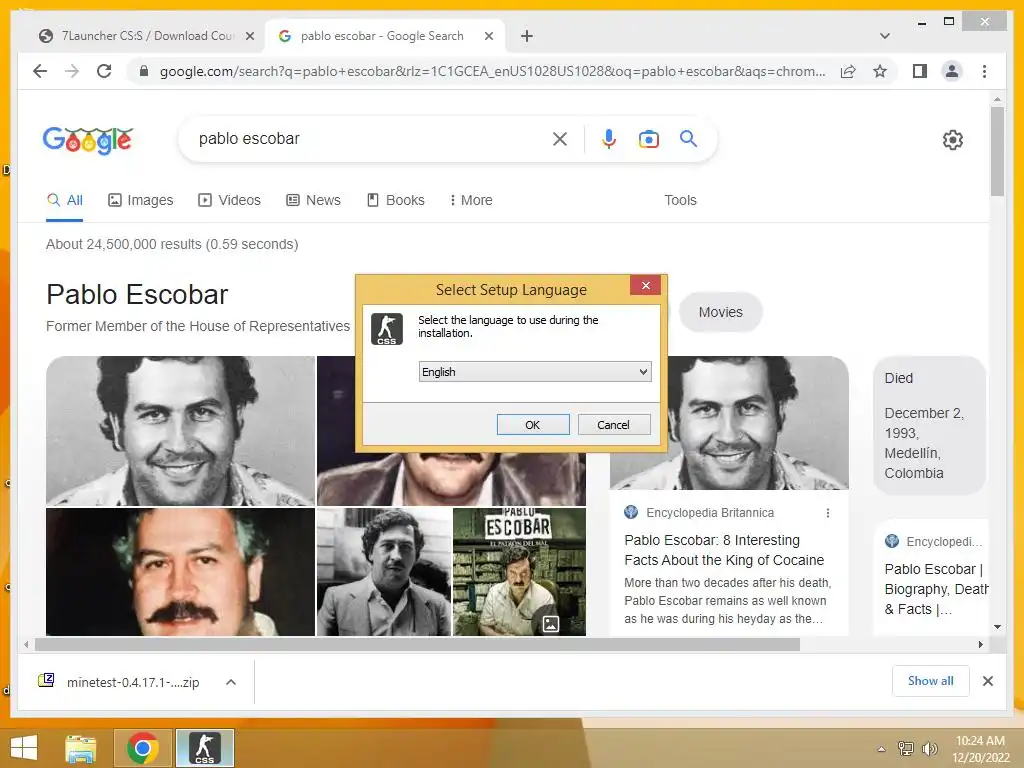1024x768 pixels.
Task: Close the downloads bar
Action: (987, 681)
